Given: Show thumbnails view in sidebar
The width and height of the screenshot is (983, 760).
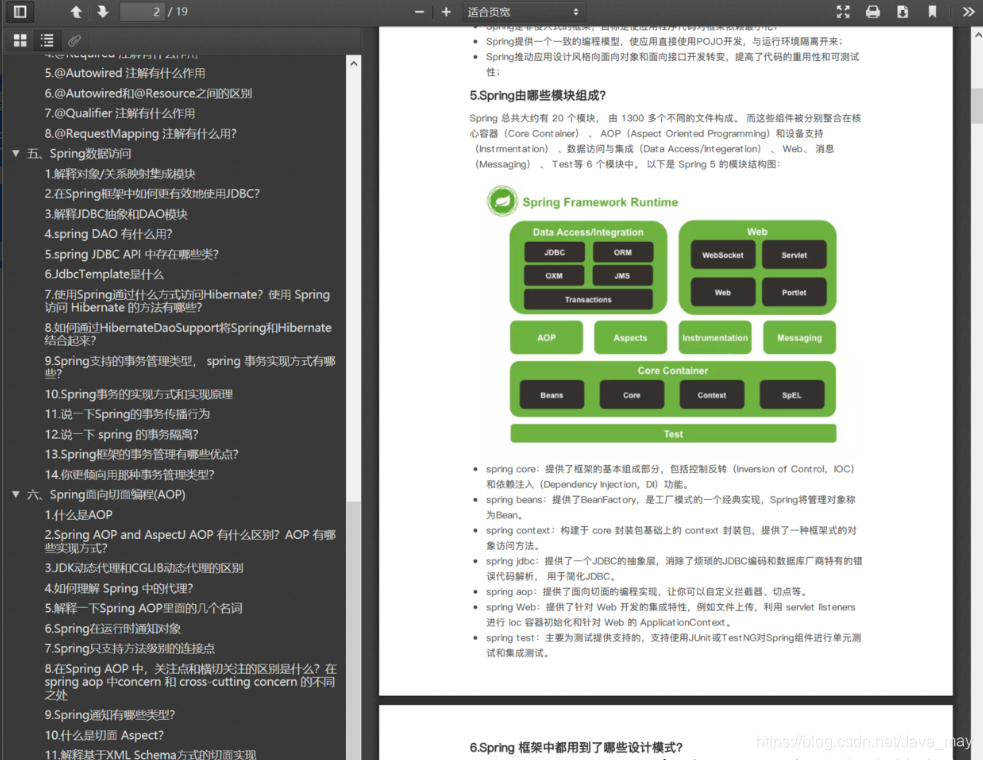Looking at the screenshot, I should (x=20, y=41).
